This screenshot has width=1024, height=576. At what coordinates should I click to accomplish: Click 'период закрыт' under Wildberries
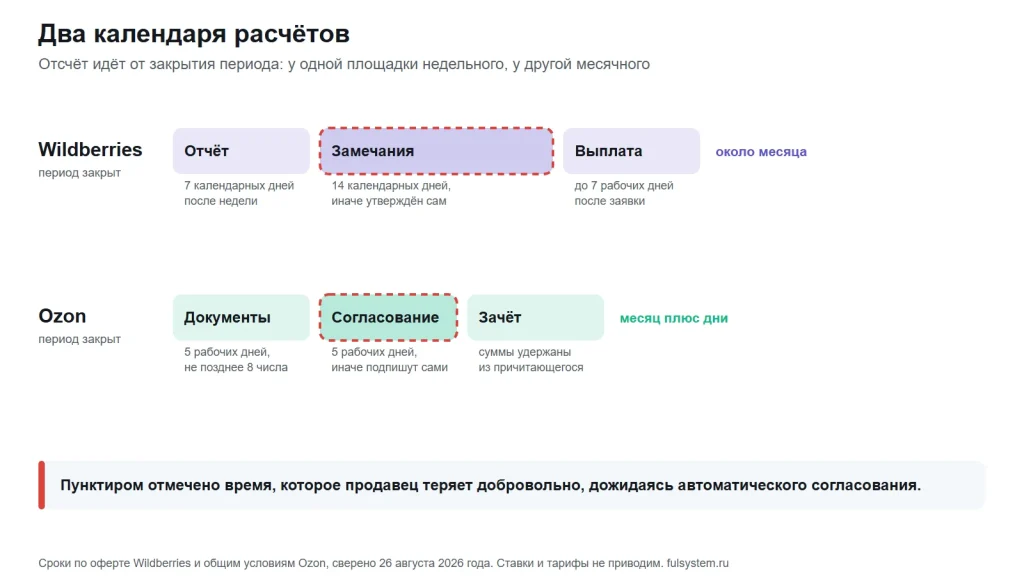coord(80,172)
